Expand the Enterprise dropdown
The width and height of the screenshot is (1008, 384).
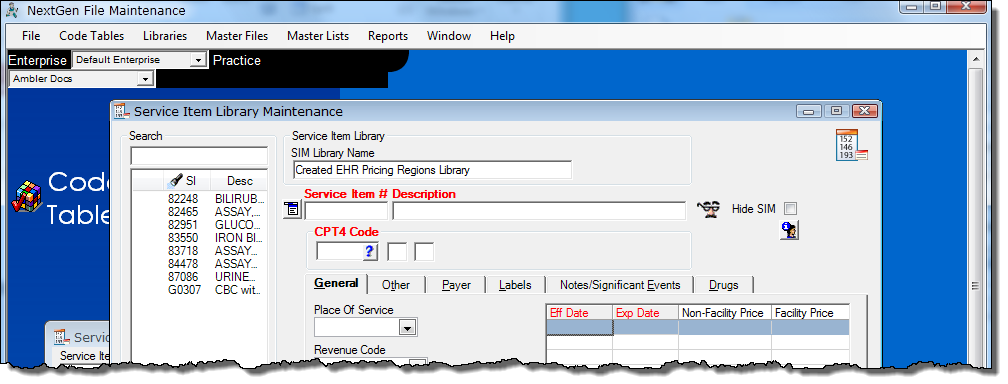(197, 60)
